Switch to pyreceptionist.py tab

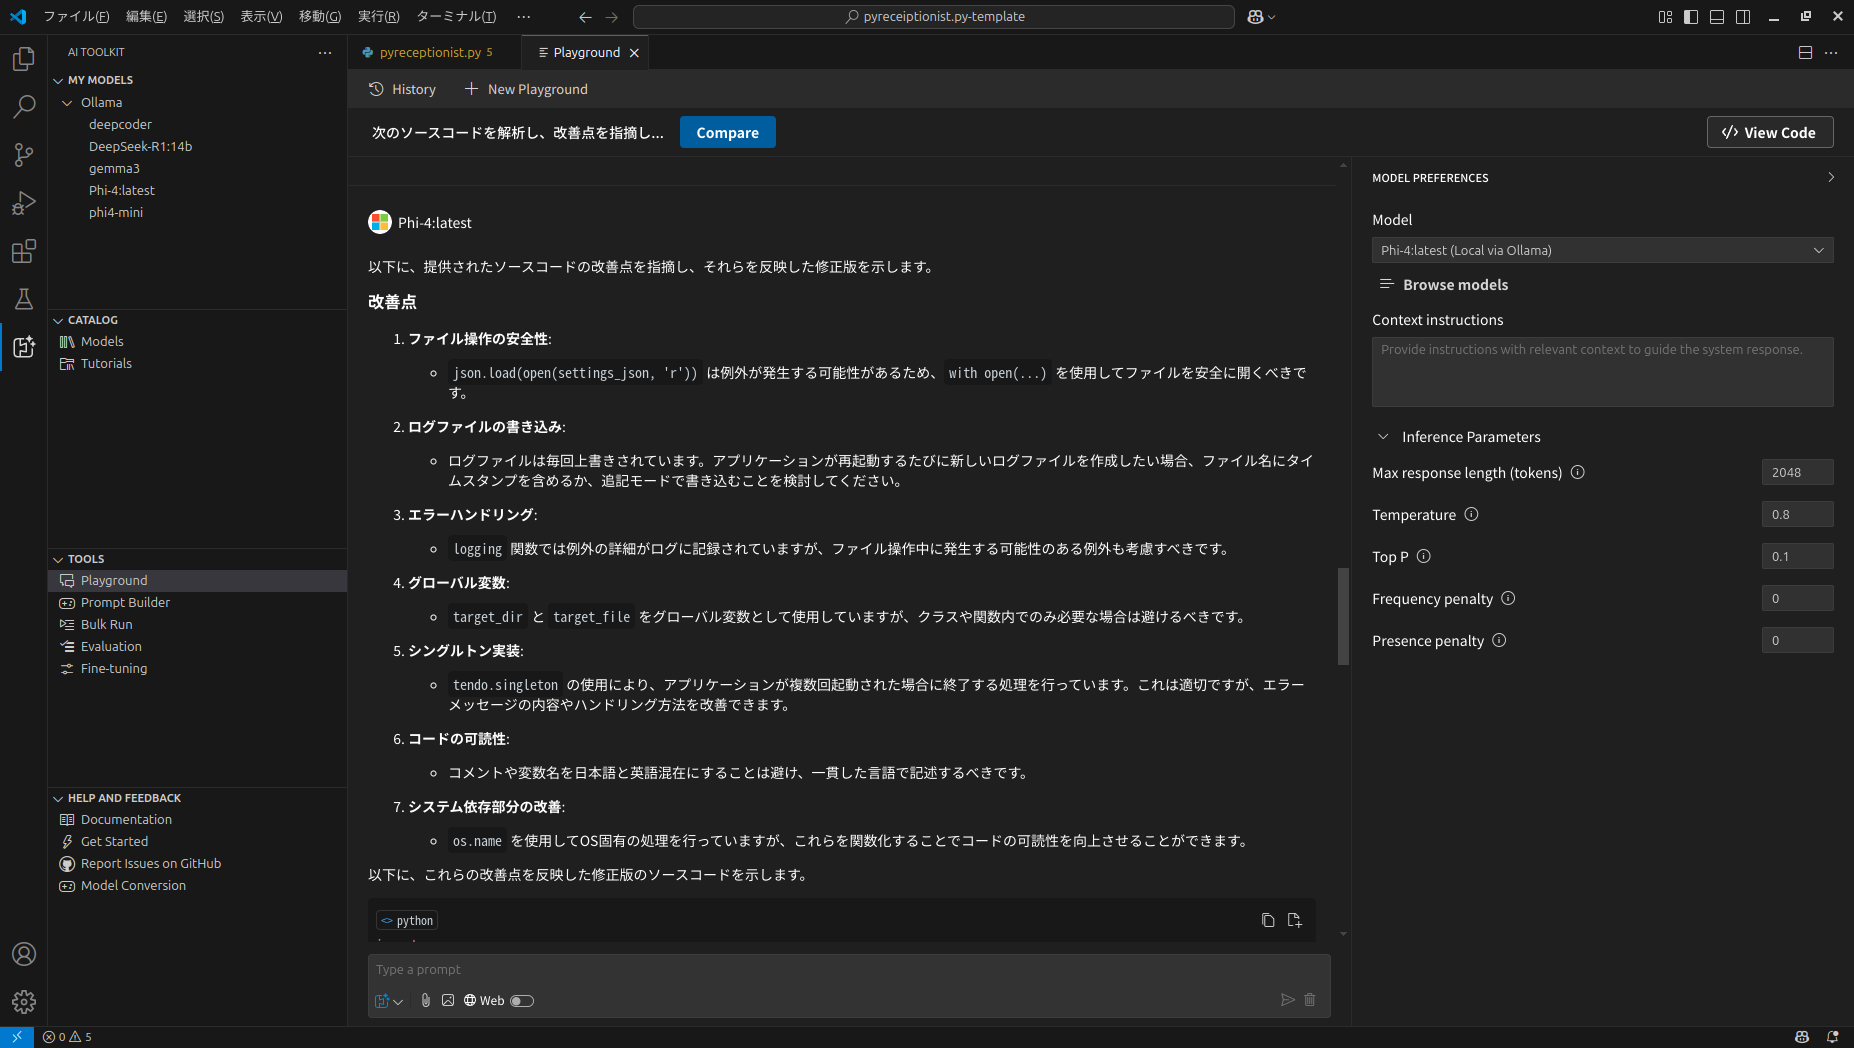point(434,52)
